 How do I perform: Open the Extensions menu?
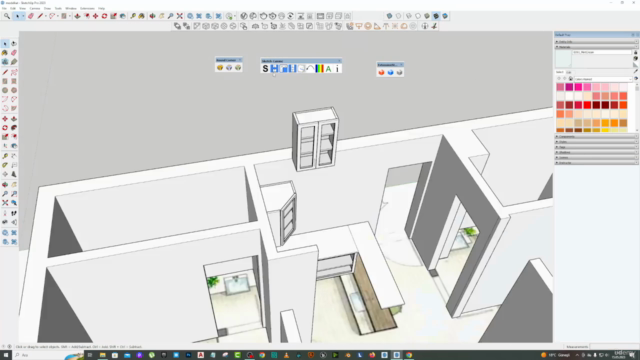[x=87, y=8]
